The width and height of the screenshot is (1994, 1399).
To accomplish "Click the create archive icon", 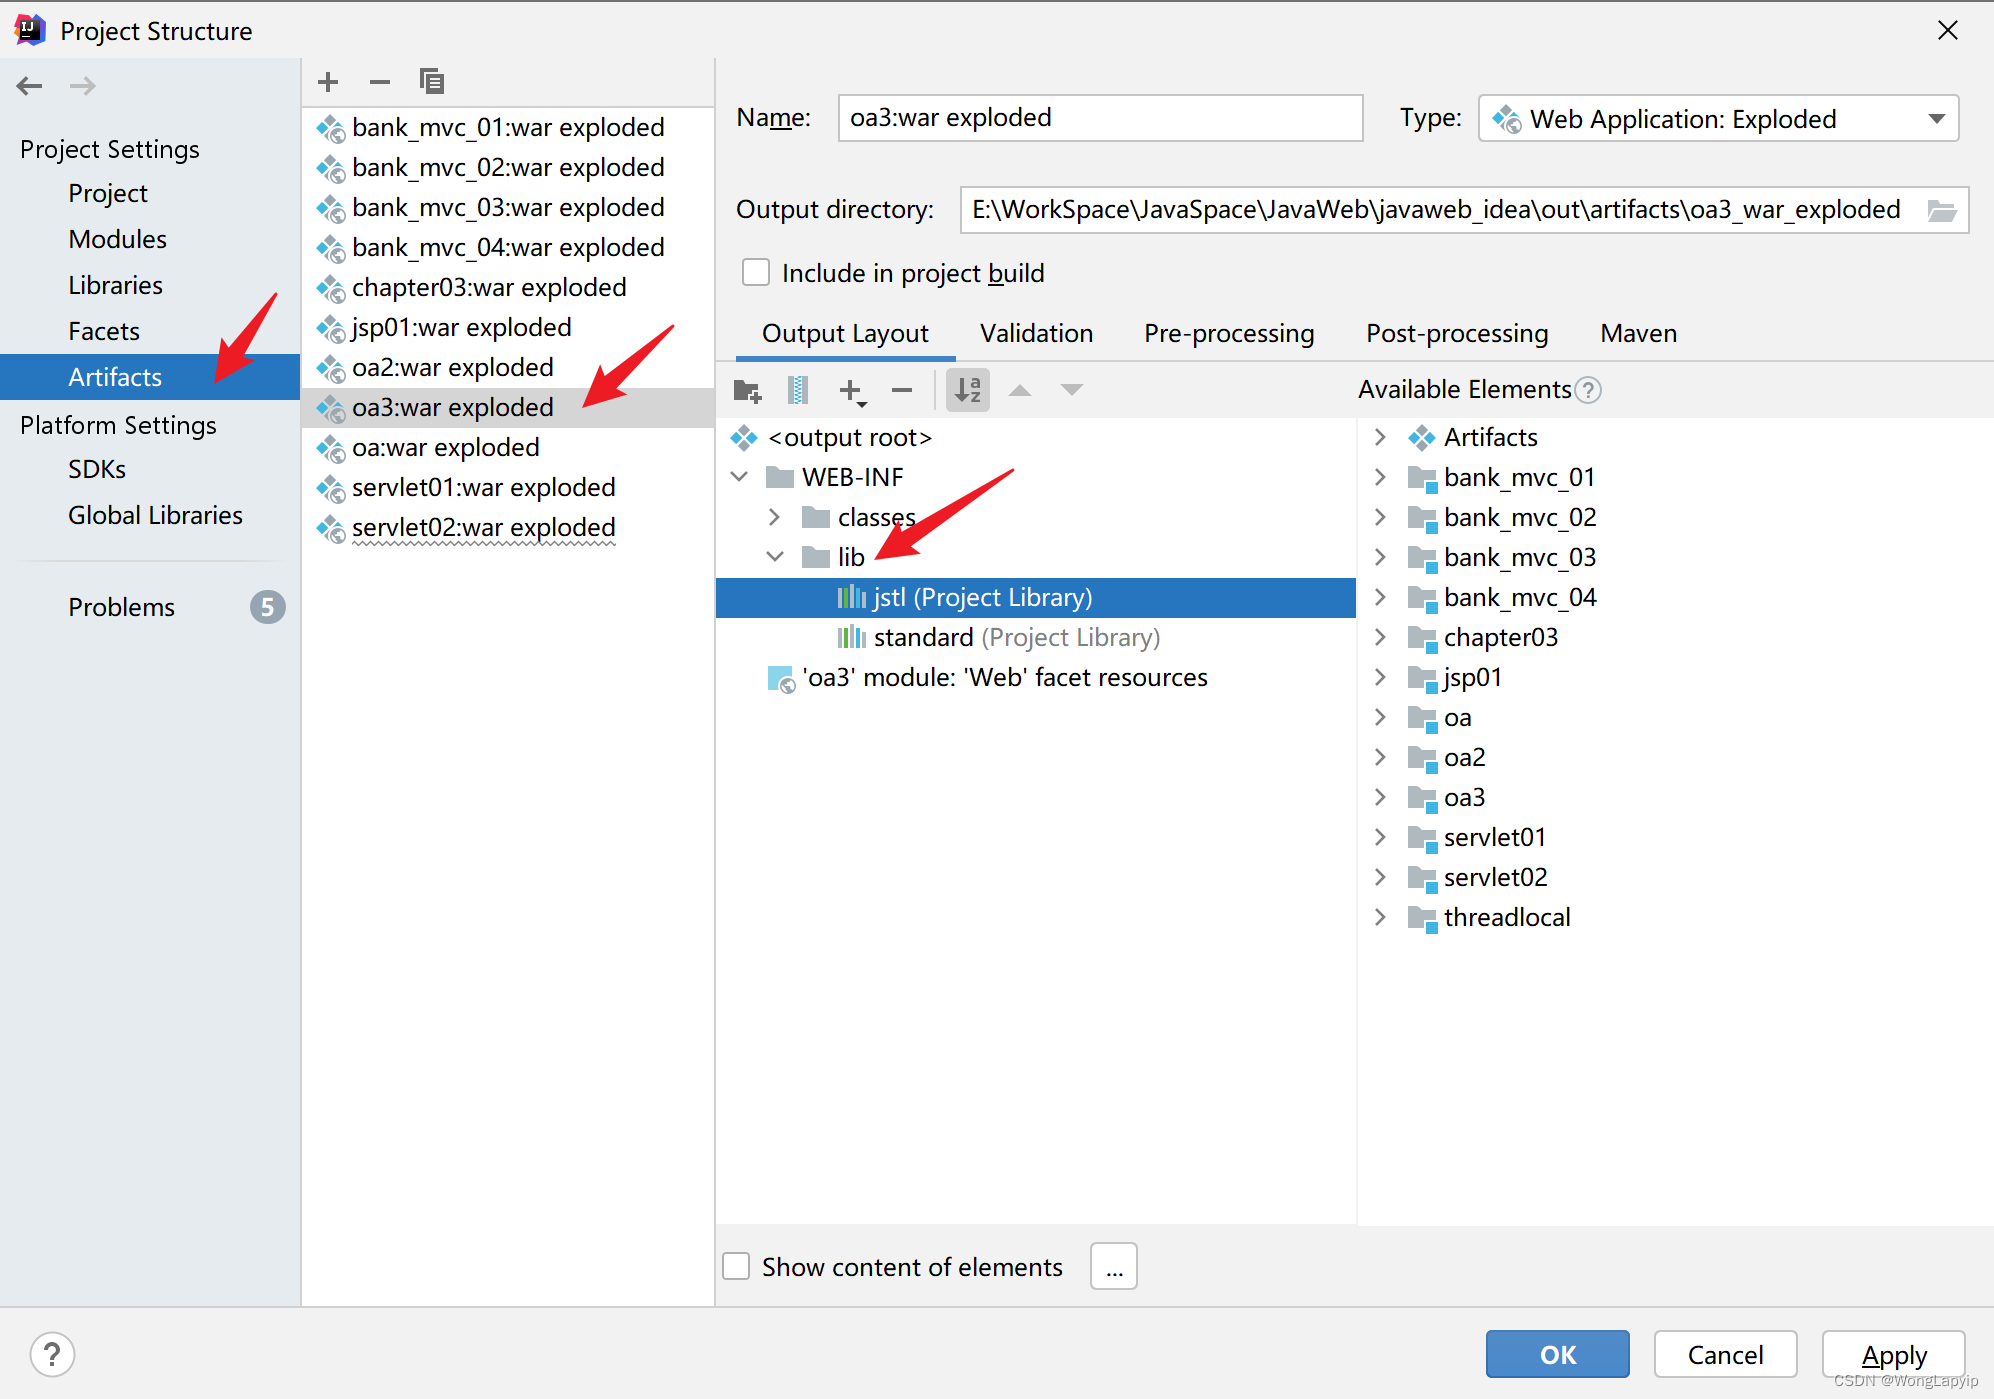I will click(797, 390).
